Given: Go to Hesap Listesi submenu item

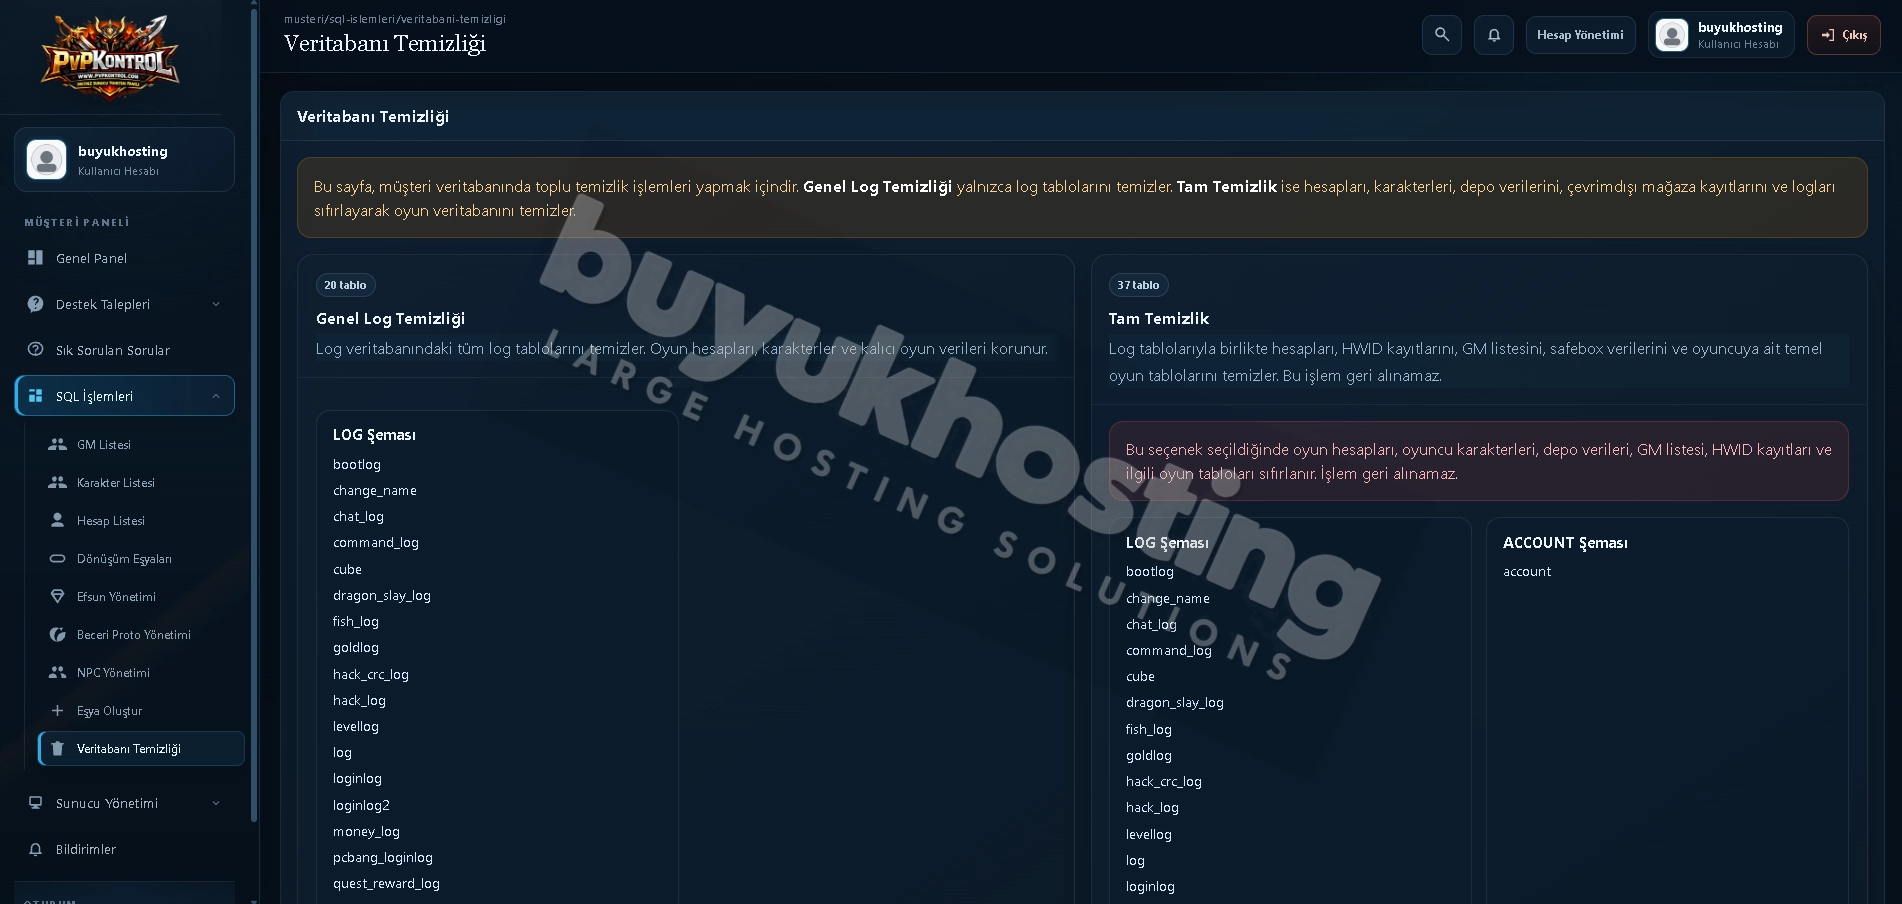Looking at the screenshot, I should click(141, 520).
